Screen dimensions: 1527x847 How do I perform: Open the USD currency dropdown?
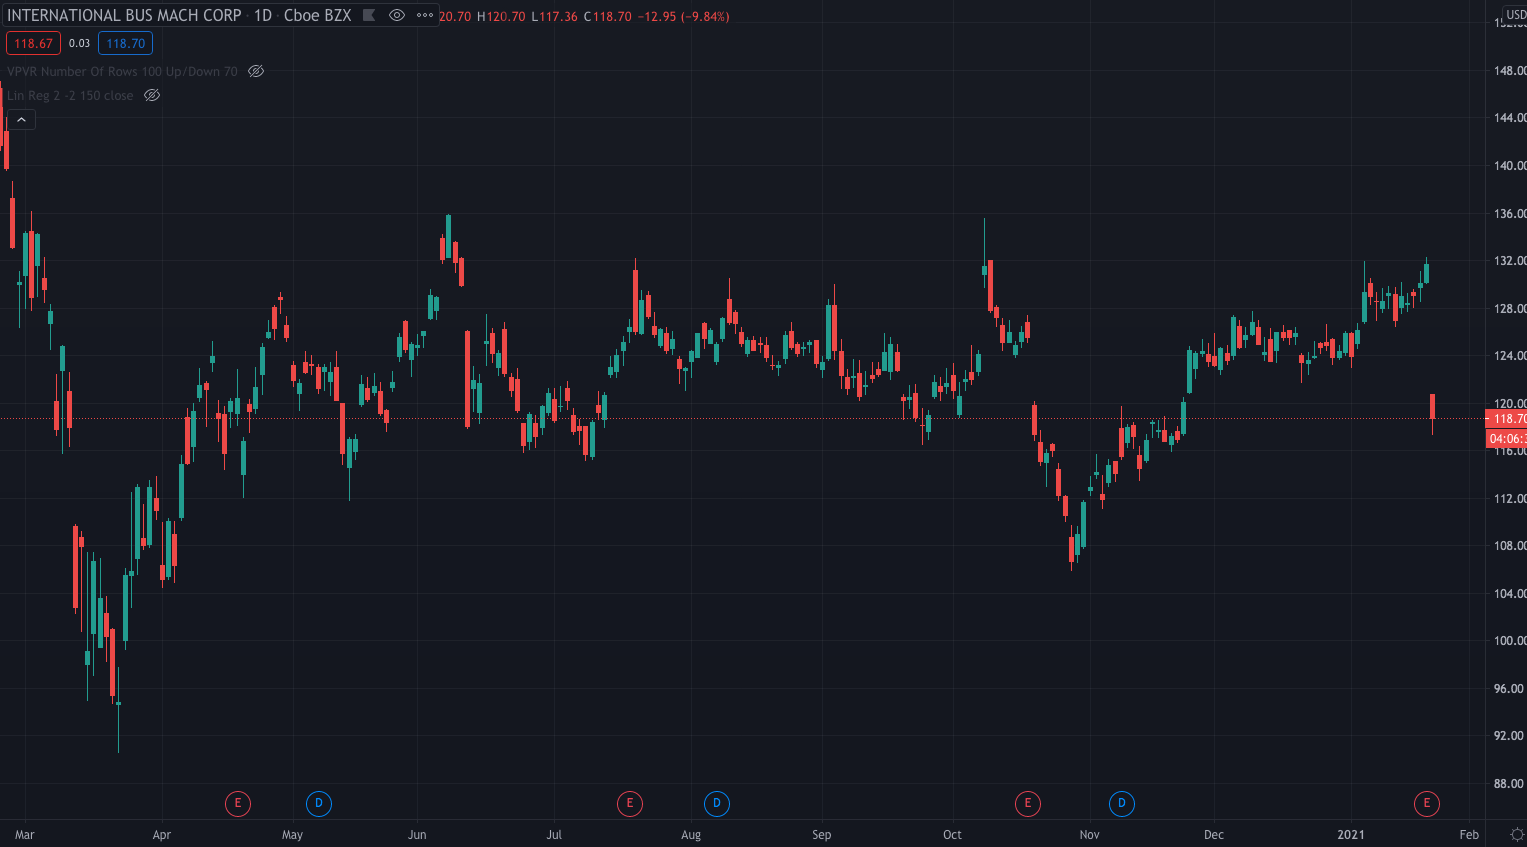(1515, 15)
